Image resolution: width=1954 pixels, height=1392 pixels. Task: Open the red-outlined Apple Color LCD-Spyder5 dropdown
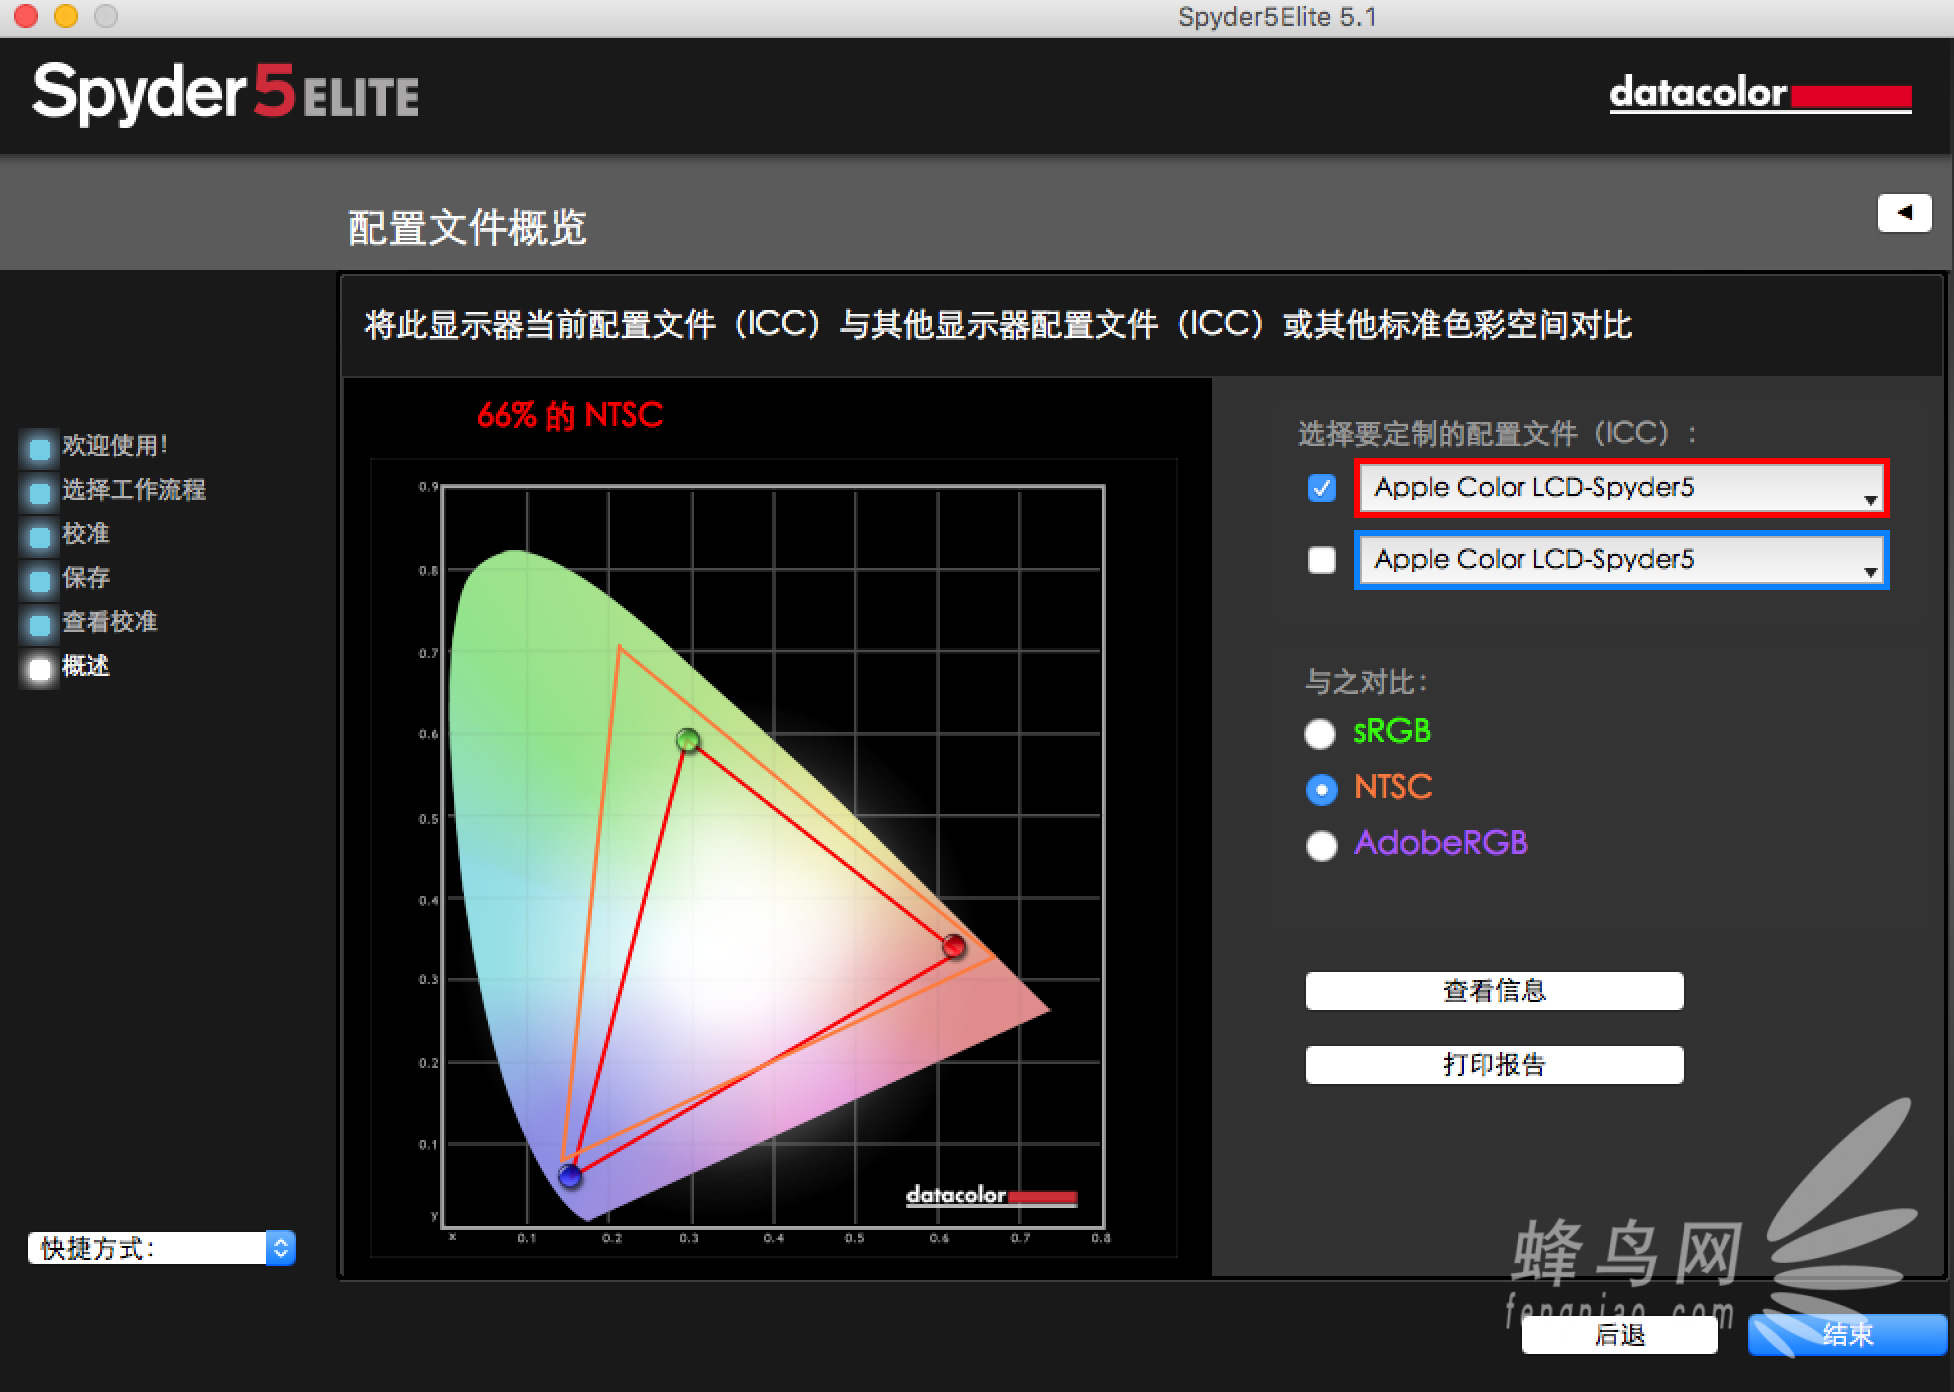click(1621, 488)
